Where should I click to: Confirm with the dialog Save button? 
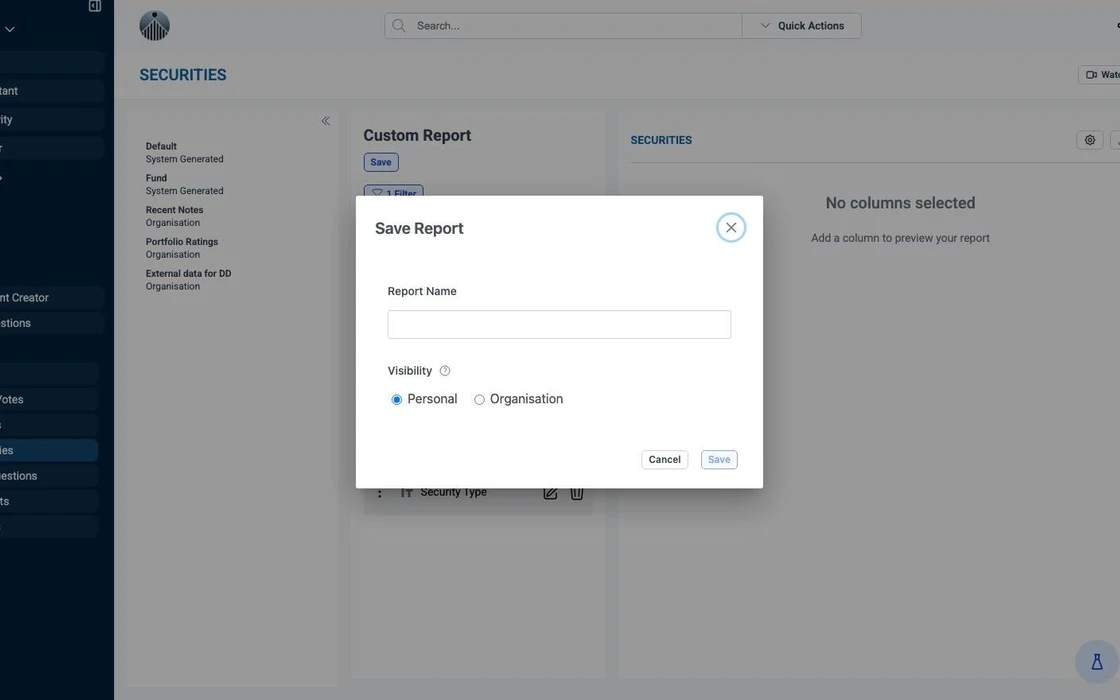coord(719,459)
